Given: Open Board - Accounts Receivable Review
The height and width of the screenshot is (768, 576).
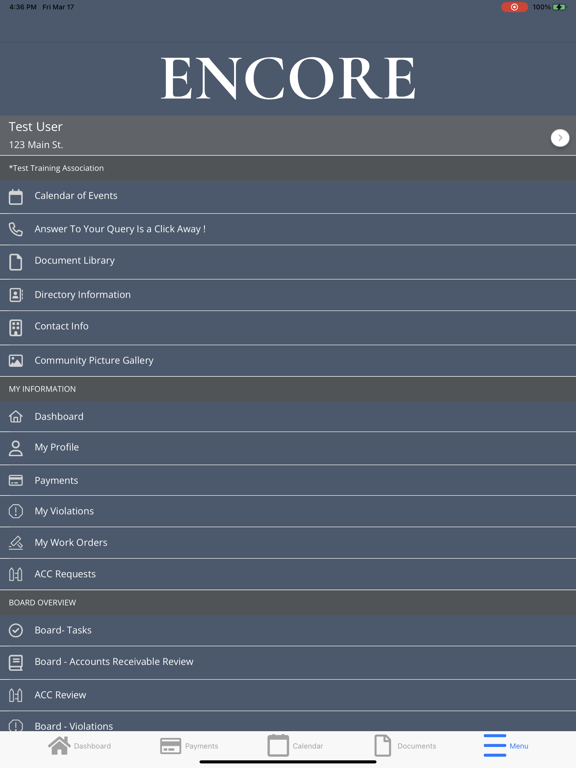Looking at the screenshot, I should pos(288,663).
